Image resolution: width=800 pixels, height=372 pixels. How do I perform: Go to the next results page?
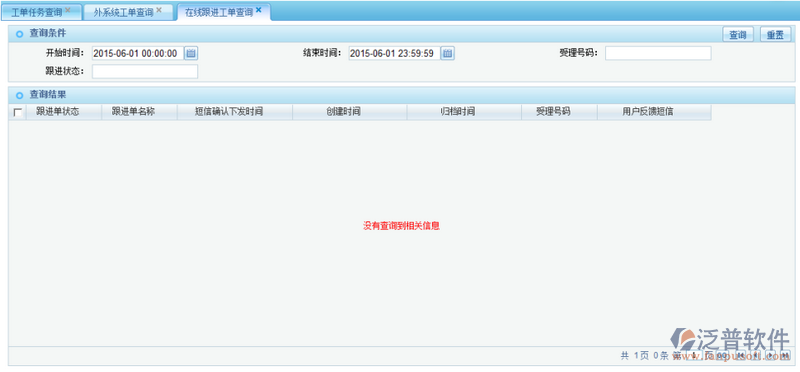coord(770,355)
